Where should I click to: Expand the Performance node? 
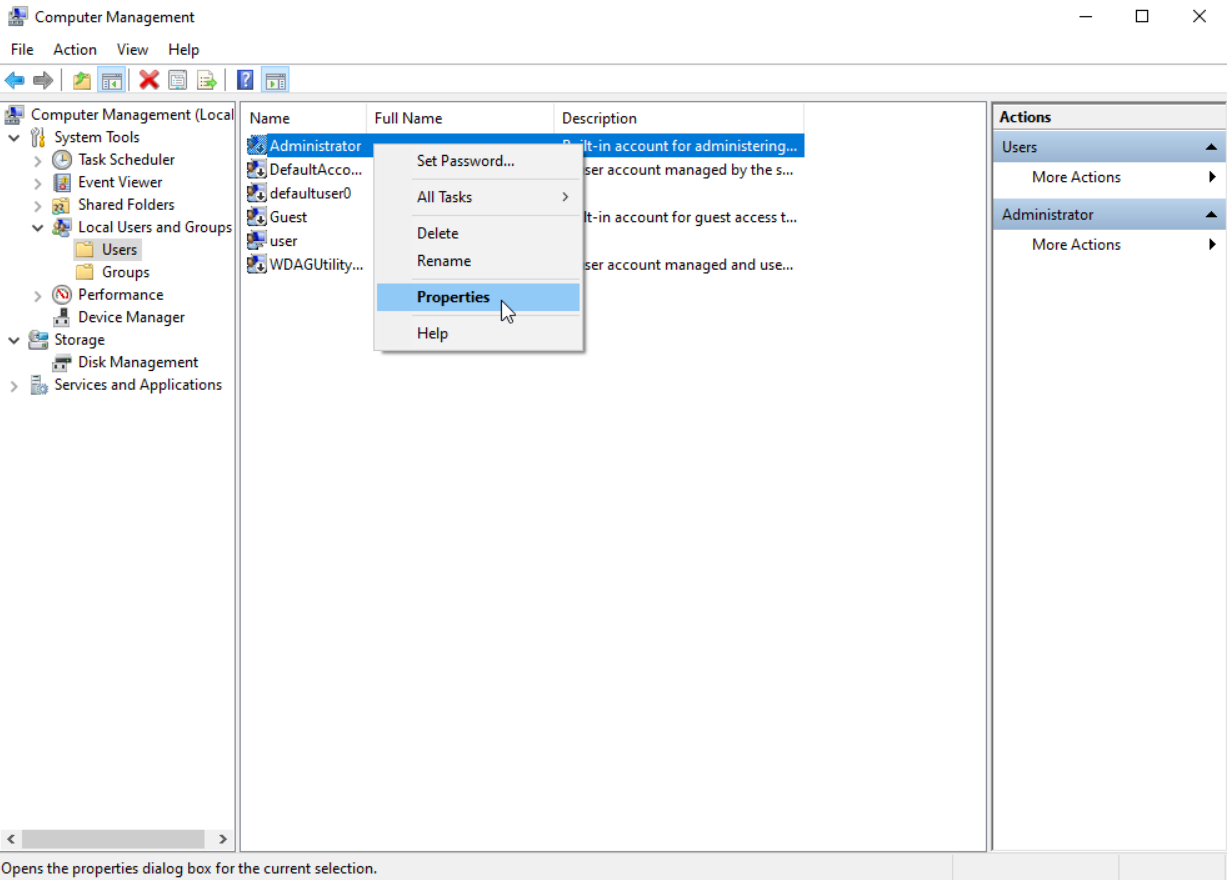(x=38, y=295)
